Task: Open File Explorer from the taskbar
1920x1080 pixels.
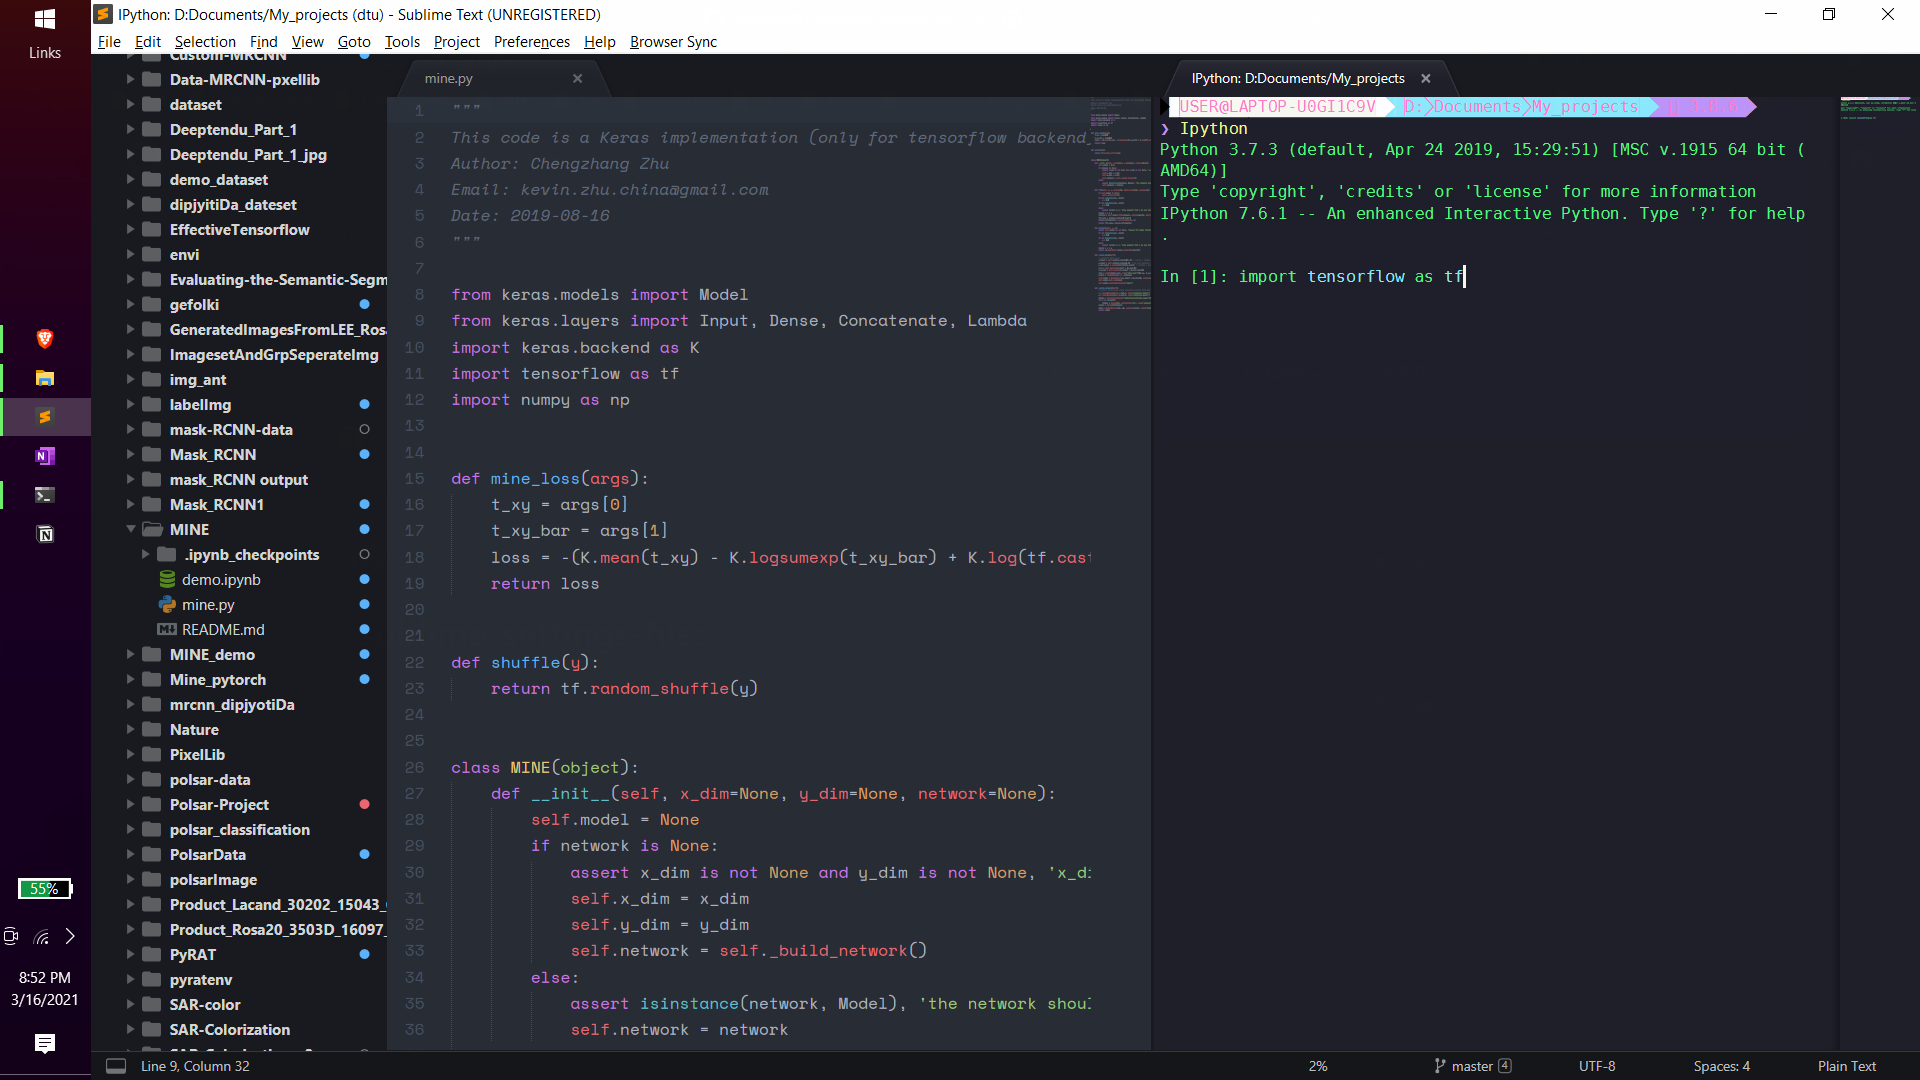Action: (x=44, y=378)
